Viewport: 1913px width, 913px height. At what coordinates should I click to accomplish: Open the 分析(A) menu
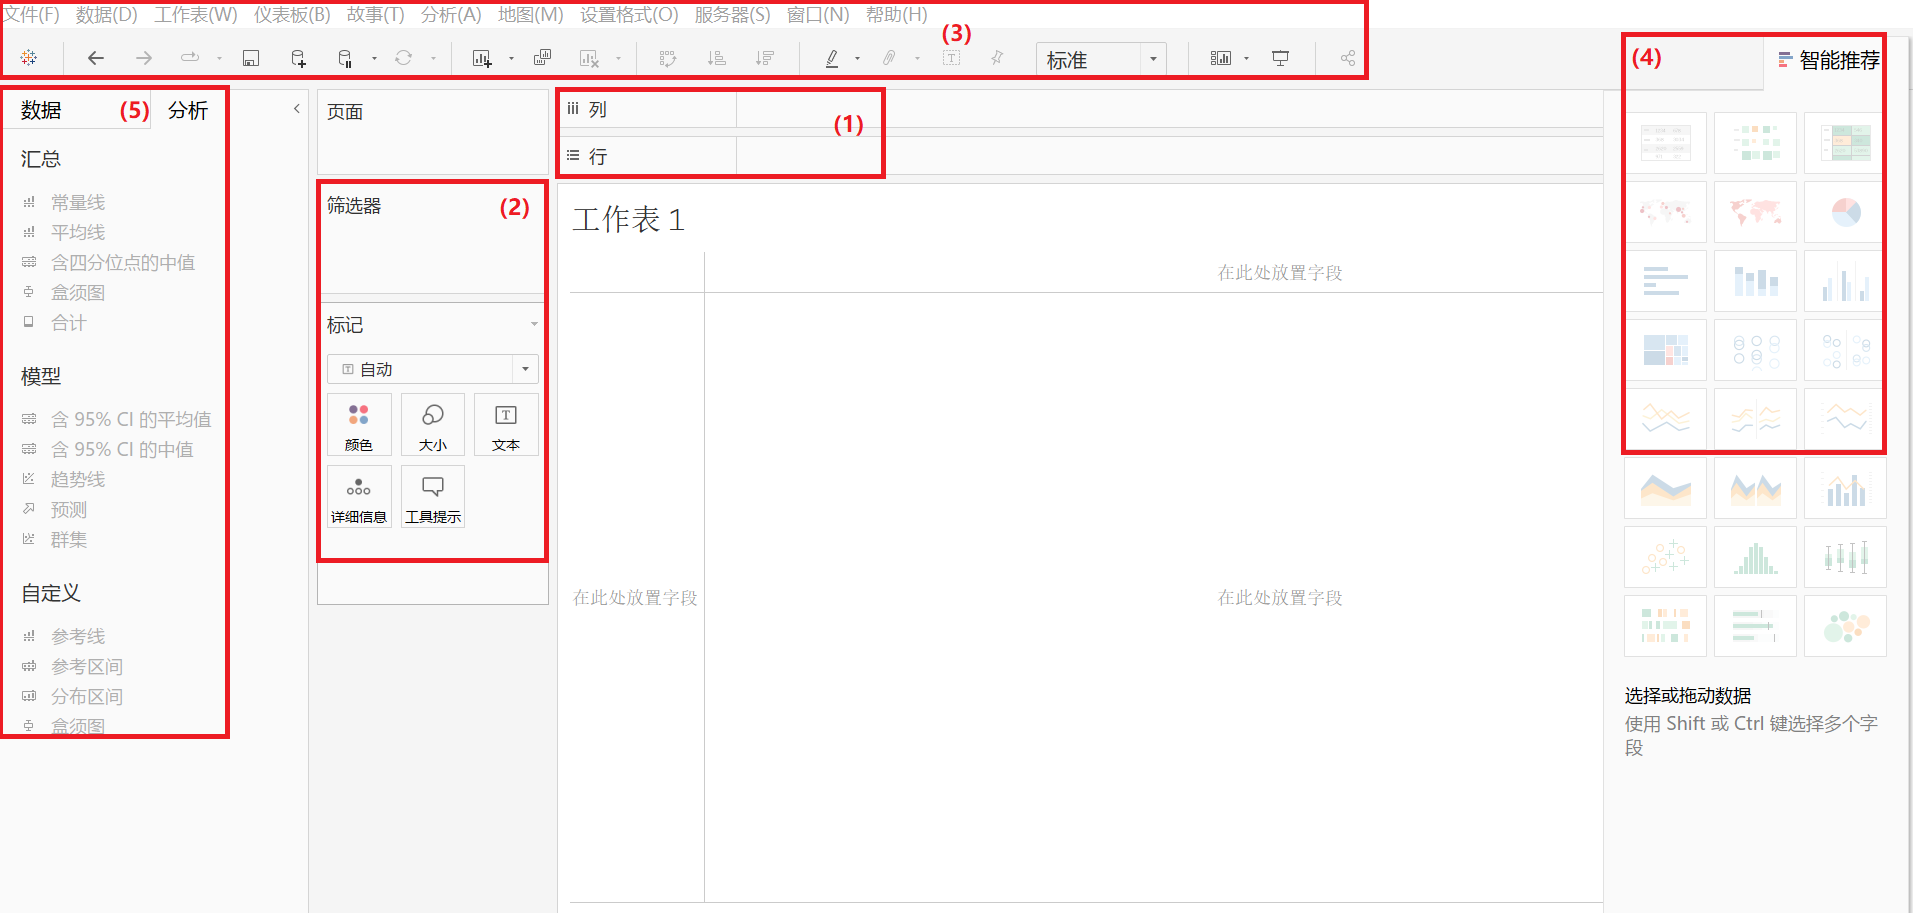pos(451,15)
